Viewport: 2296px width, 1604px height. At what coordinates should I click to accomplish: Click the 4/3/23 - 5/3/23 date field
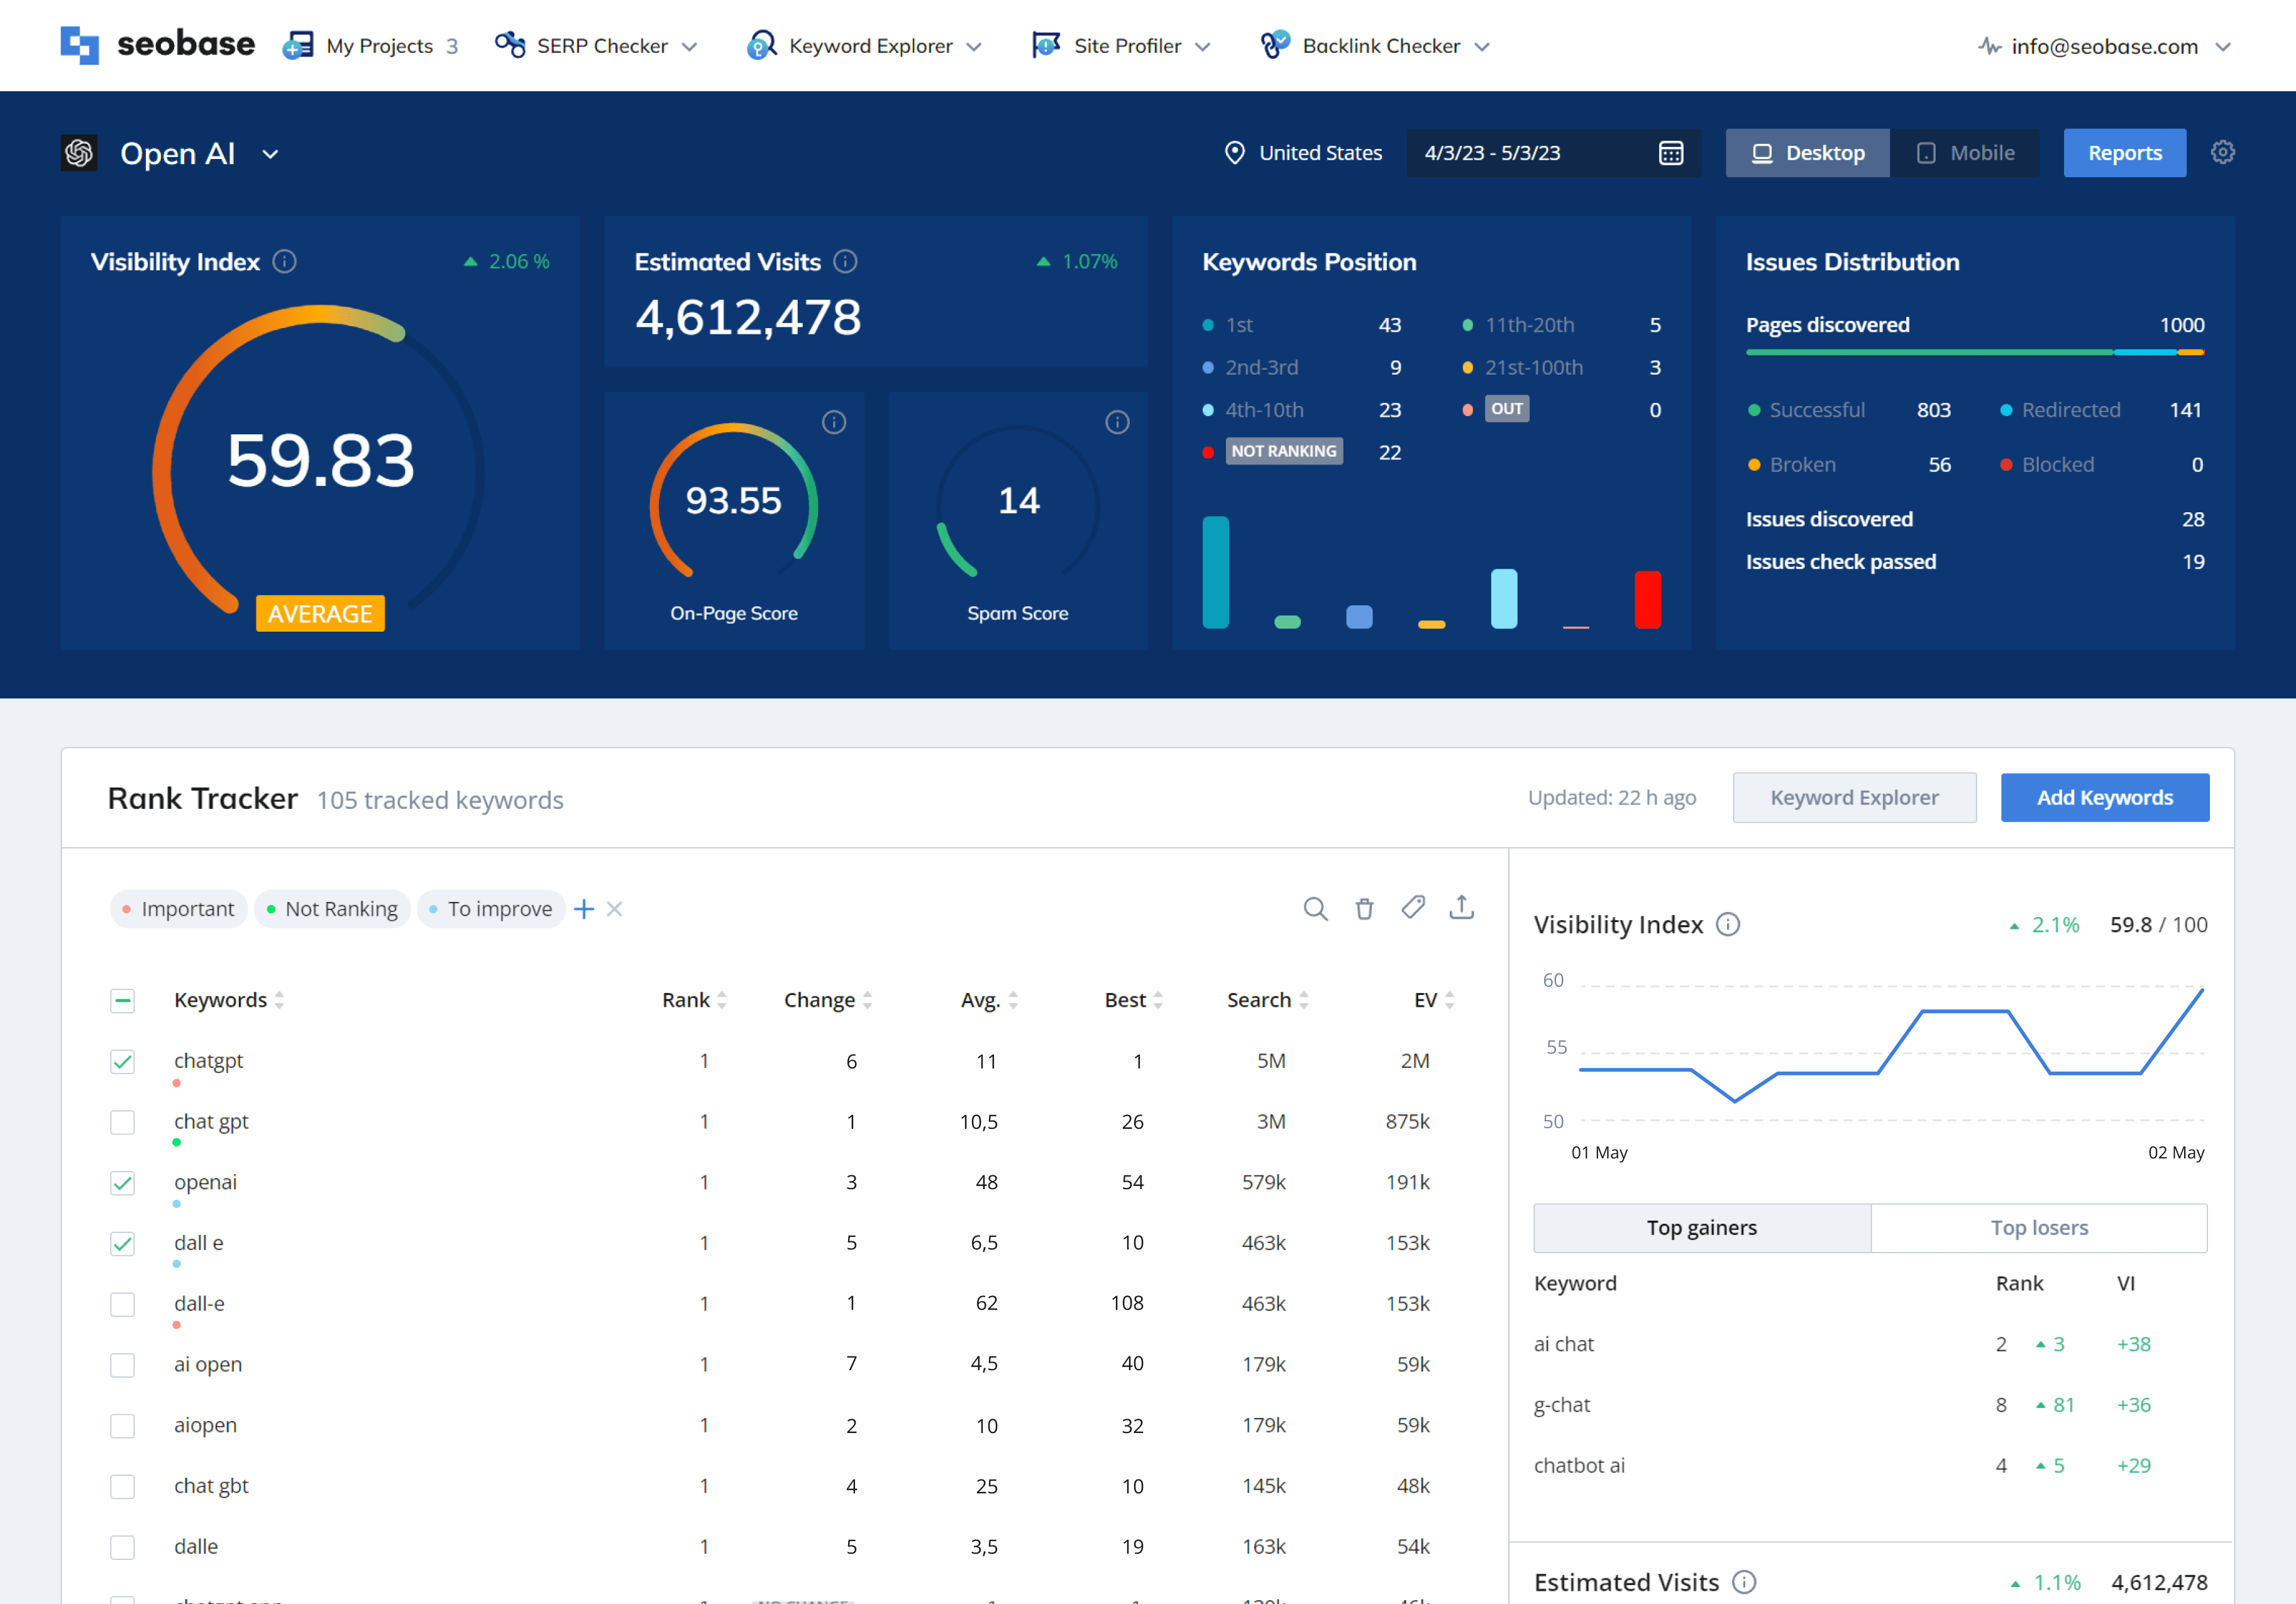tap(1553, 153)
